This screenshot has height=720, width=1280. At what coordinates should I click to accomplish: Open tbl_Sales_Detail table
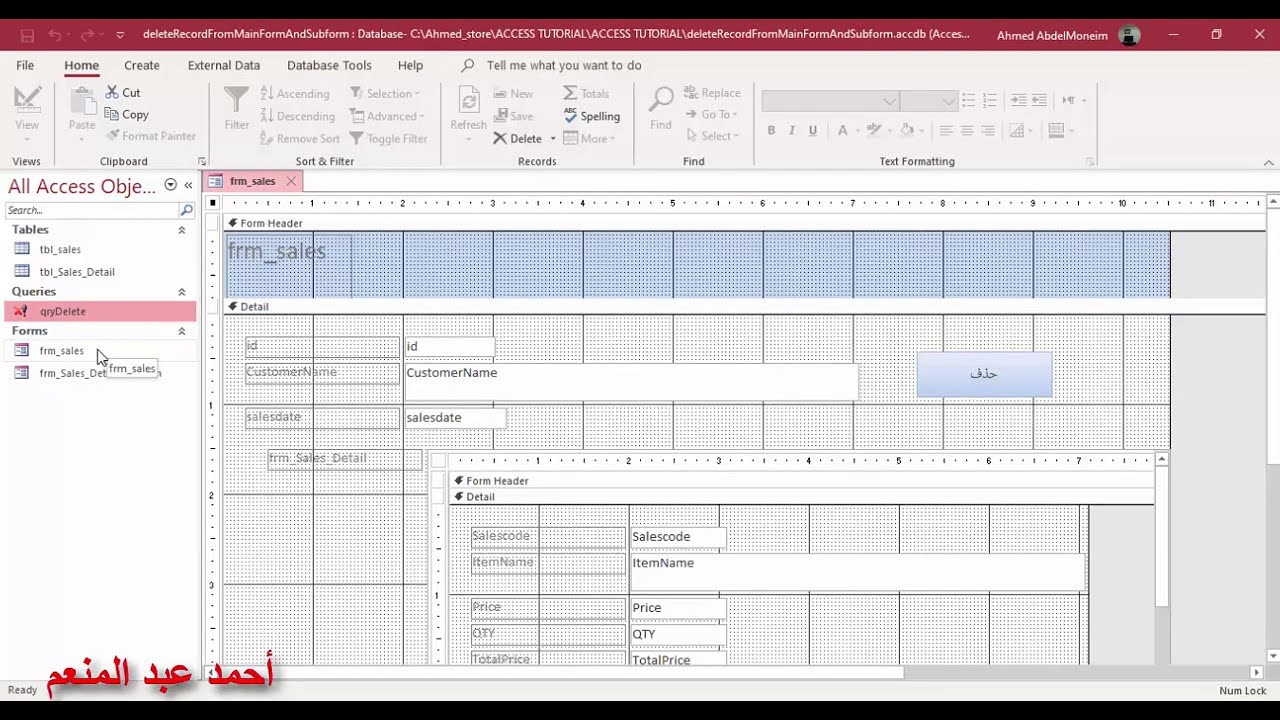coord(77,271)
